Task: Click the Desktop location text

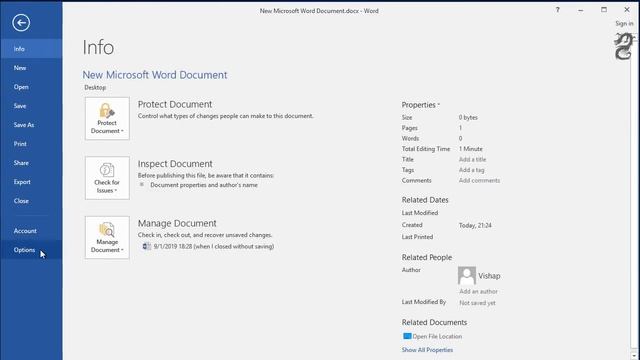Action: [95, 87]
